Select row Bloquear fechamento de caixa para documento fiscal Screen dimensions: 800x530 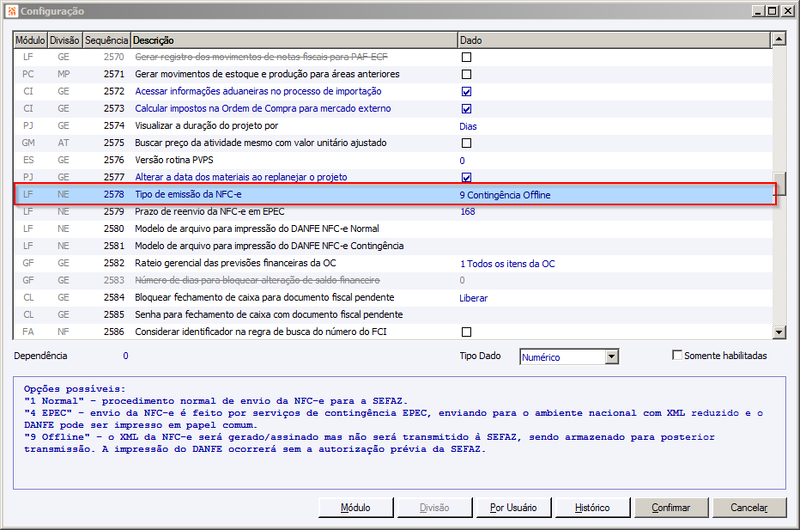pos(393,297)
